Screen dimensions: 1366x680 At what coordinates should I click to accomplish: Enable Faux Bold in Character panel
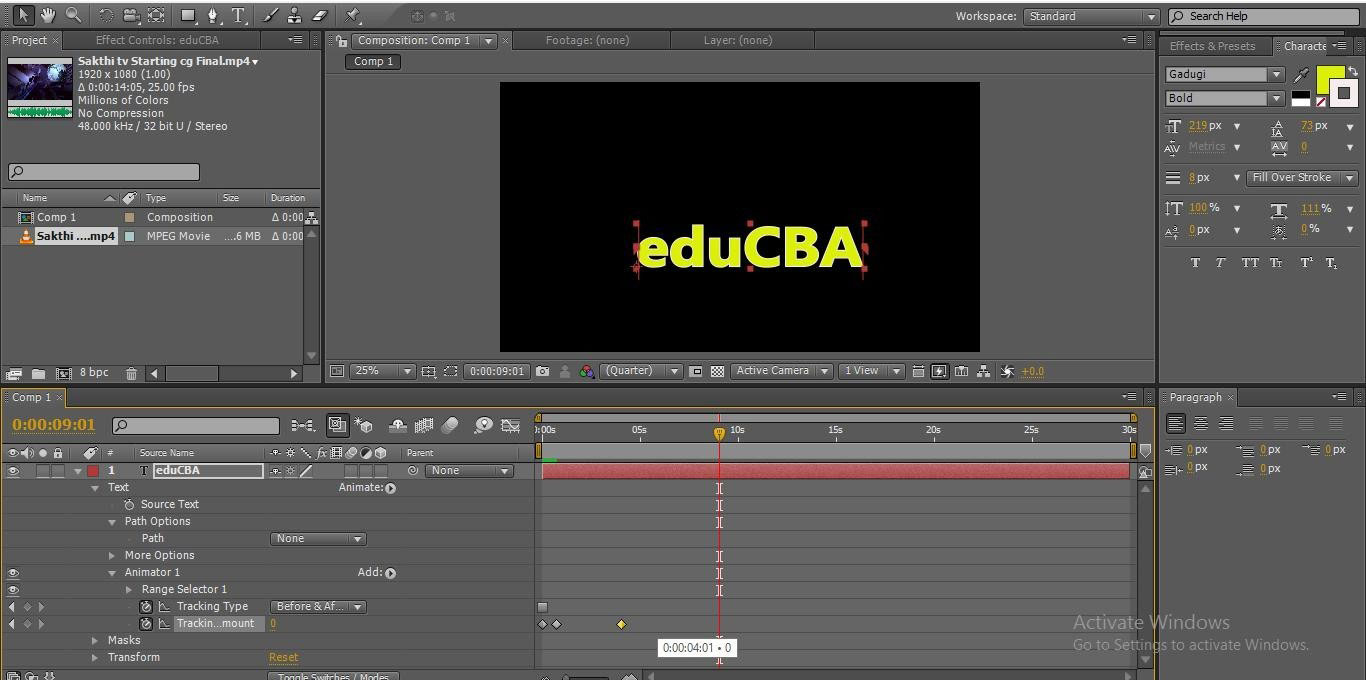(1195, 263)
